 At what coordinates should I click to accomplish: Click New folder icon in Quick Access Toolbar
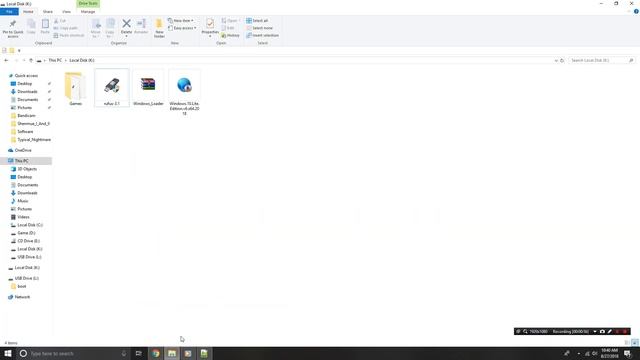pos(12,51)
